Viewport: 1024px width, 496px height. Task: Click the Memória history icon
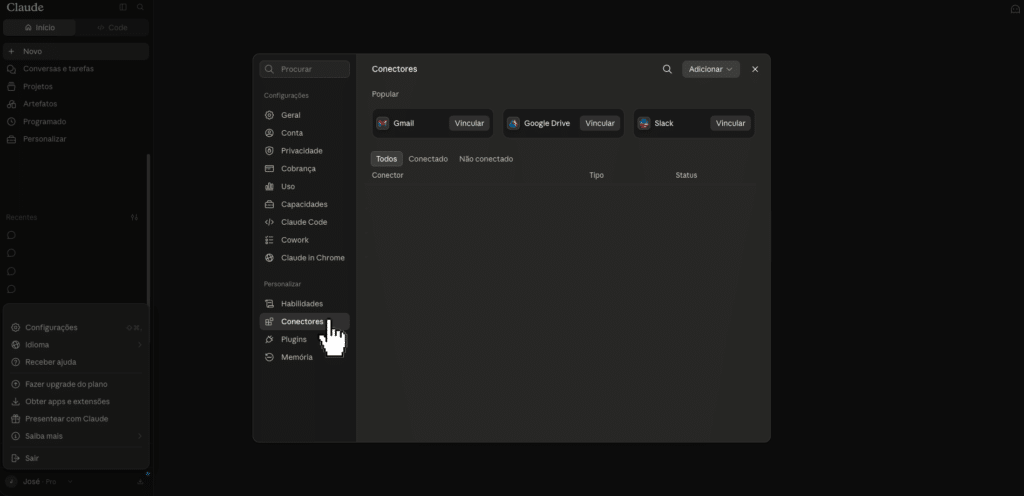pyautogui.click(x=269, y=357)
